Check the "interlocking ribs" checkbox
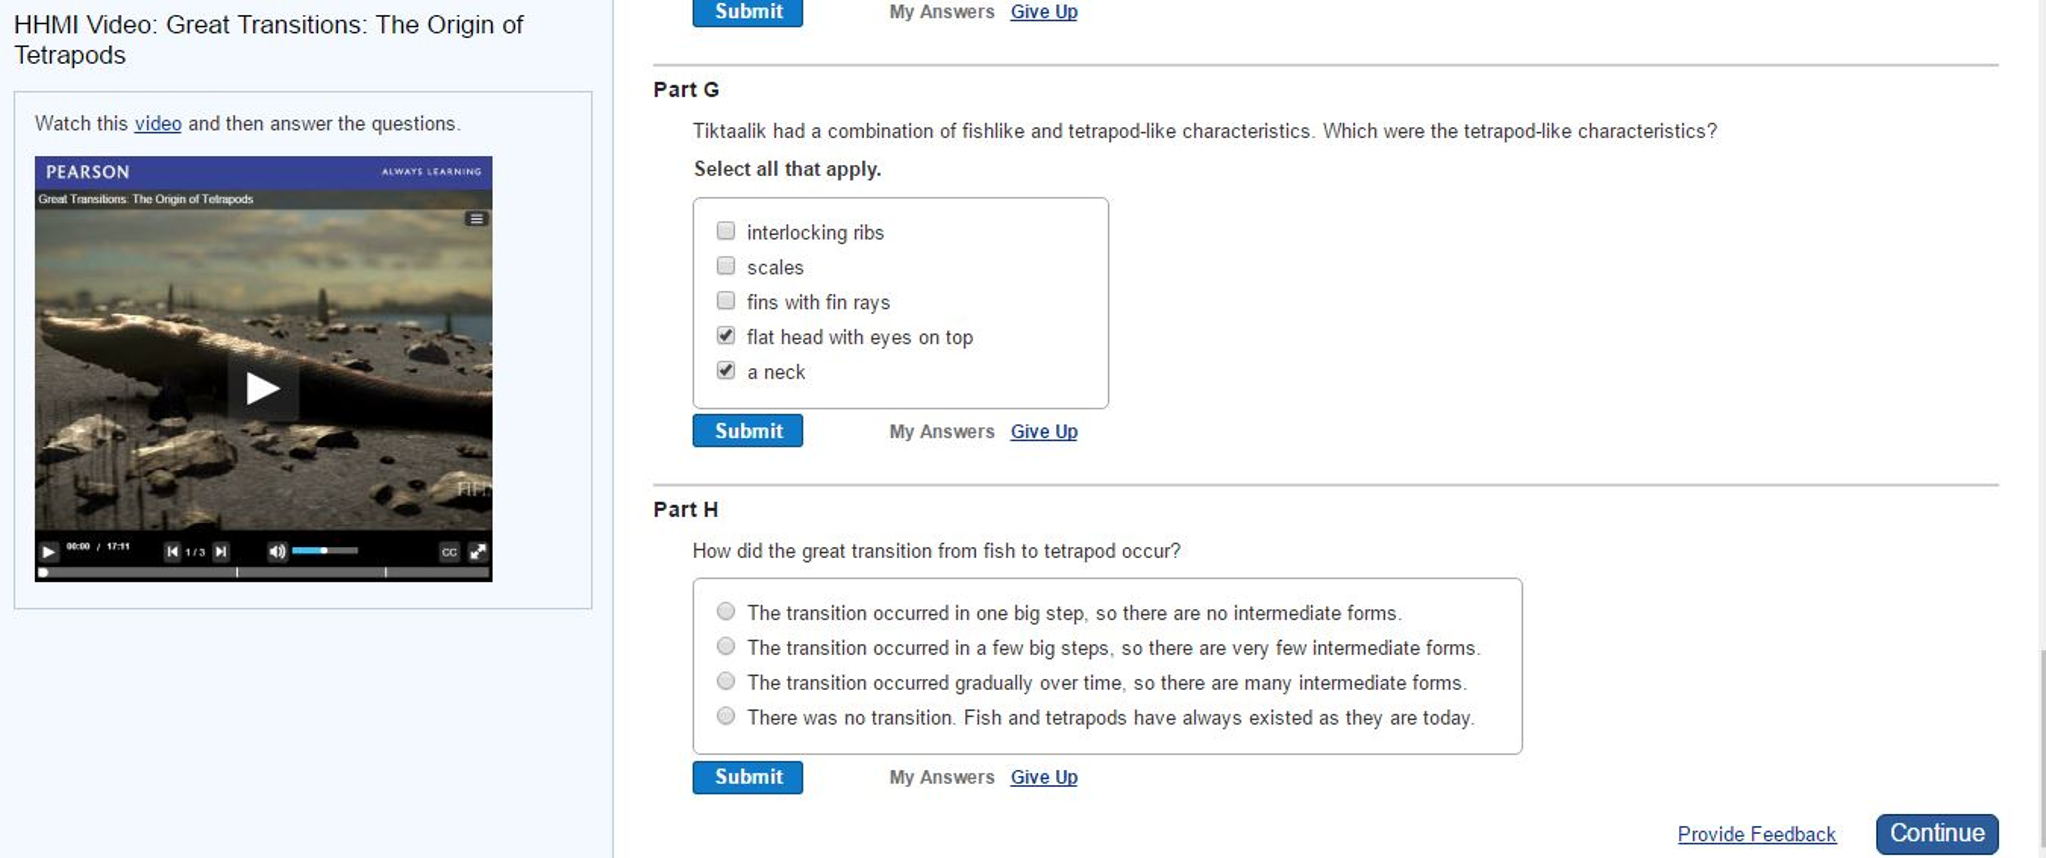This screenshot has width=2046, height=858. pos(726,231)
